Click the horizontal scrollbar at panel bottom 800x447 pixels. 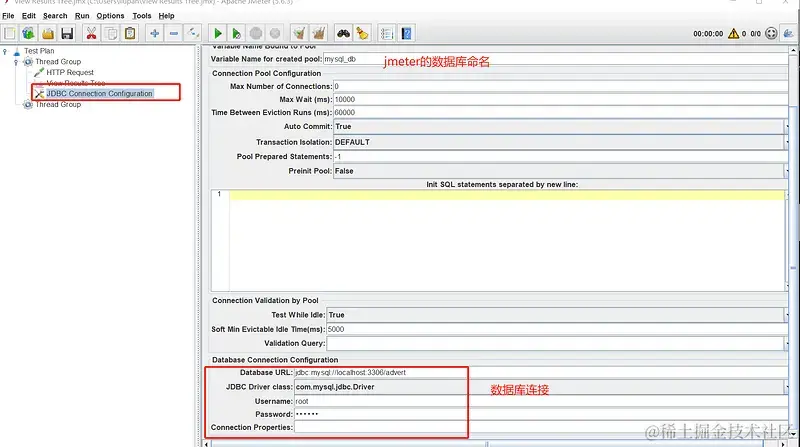click(495, 444)
